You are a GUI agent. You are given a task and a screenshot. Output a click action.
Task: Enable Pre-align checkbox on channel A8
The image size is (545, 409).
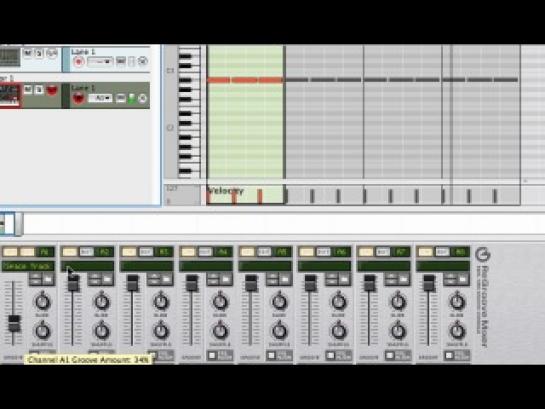449,355
